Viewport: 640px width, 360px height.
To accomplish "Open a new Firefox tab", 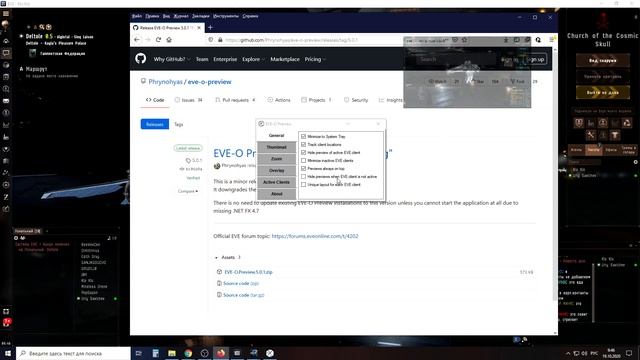I will tap(210, 27).
